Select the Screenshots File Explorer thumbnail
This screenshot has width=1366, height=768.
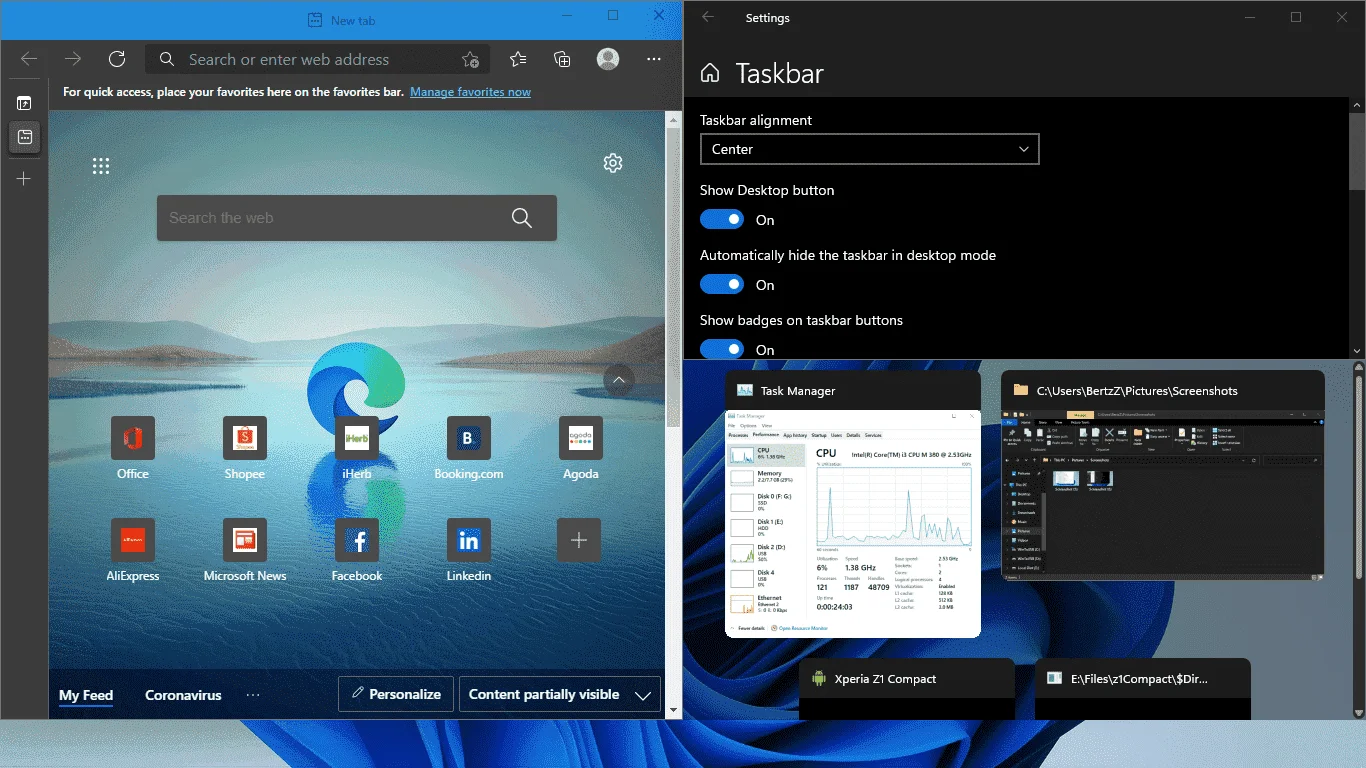tap(1163, 476)
